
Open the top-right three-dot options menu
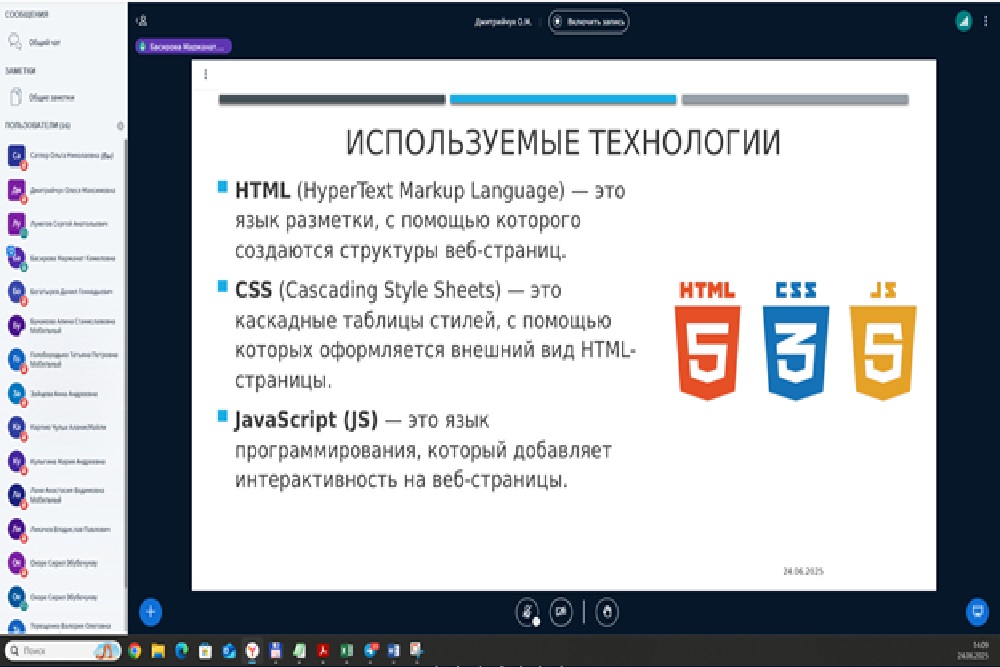pyautogui.click(x=987, y=21)
